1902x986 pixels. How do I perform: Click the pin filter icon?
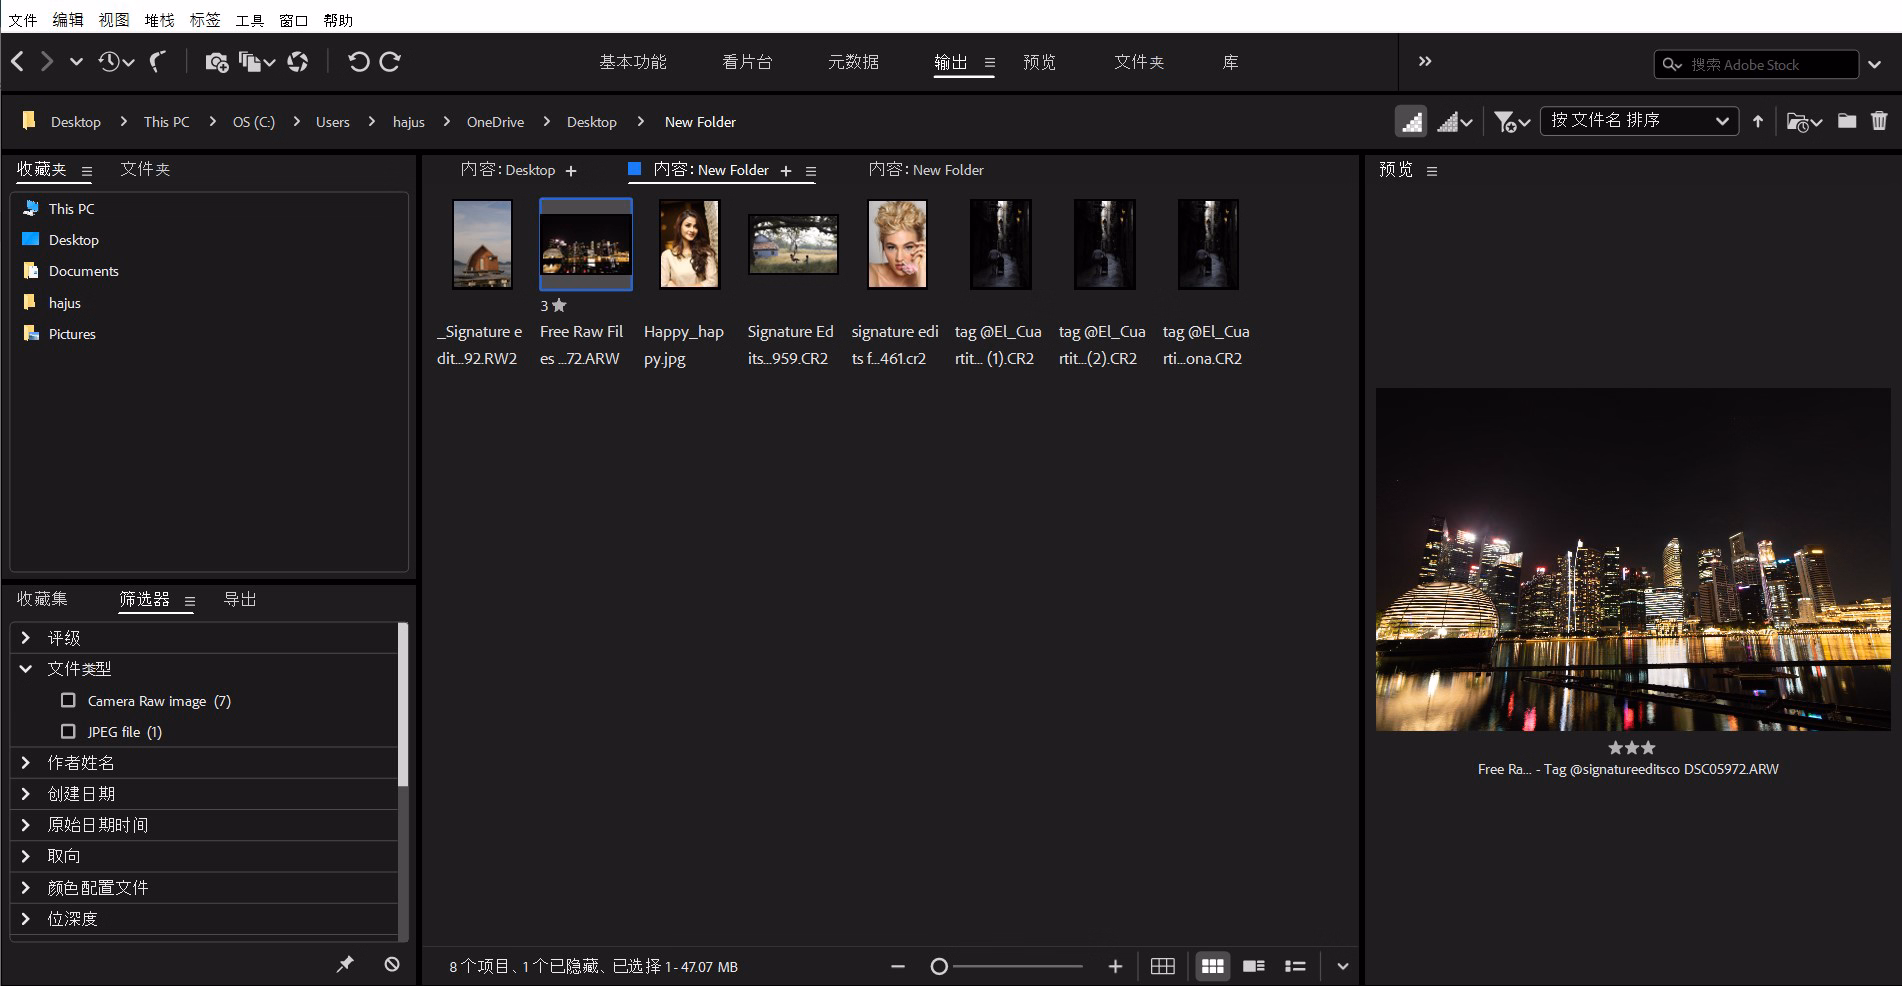click(x=345, y=964)
